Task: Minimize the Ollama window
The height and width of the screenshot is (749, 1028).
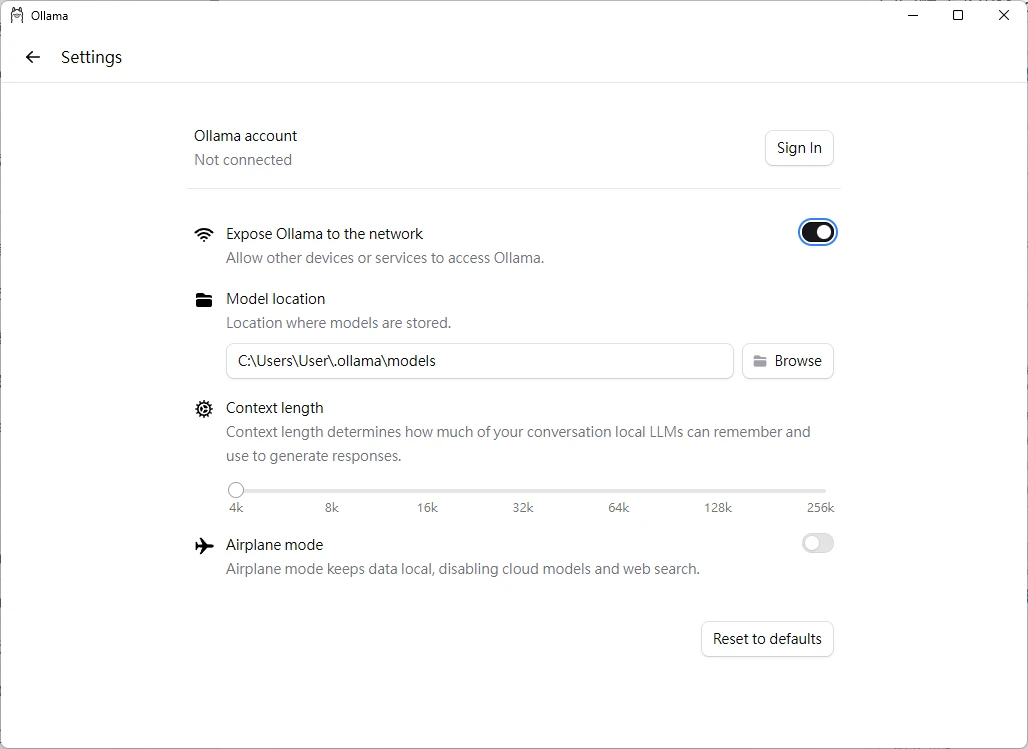Action: point(912,16)
